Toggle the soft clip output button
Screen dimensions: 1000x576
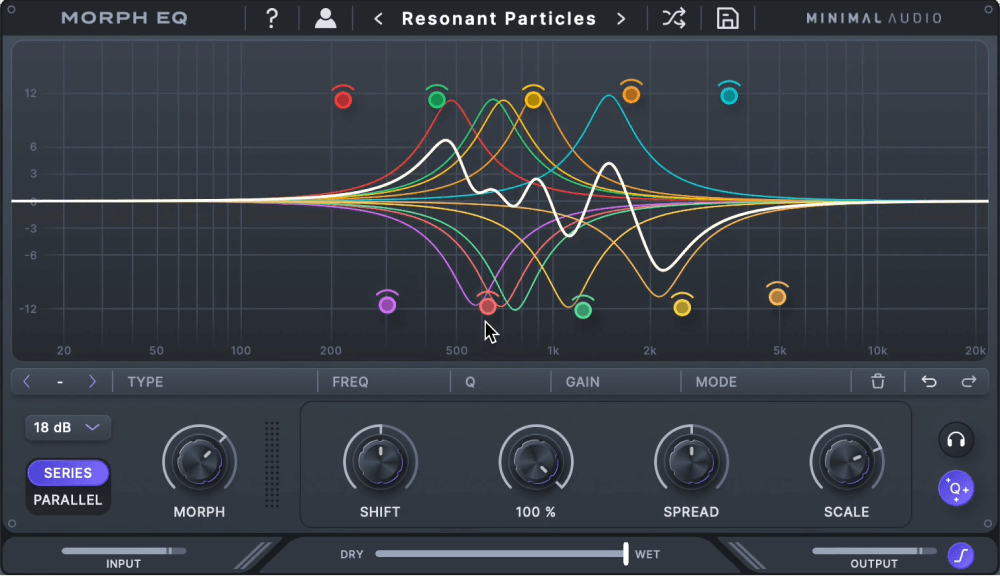pos(960,556)
